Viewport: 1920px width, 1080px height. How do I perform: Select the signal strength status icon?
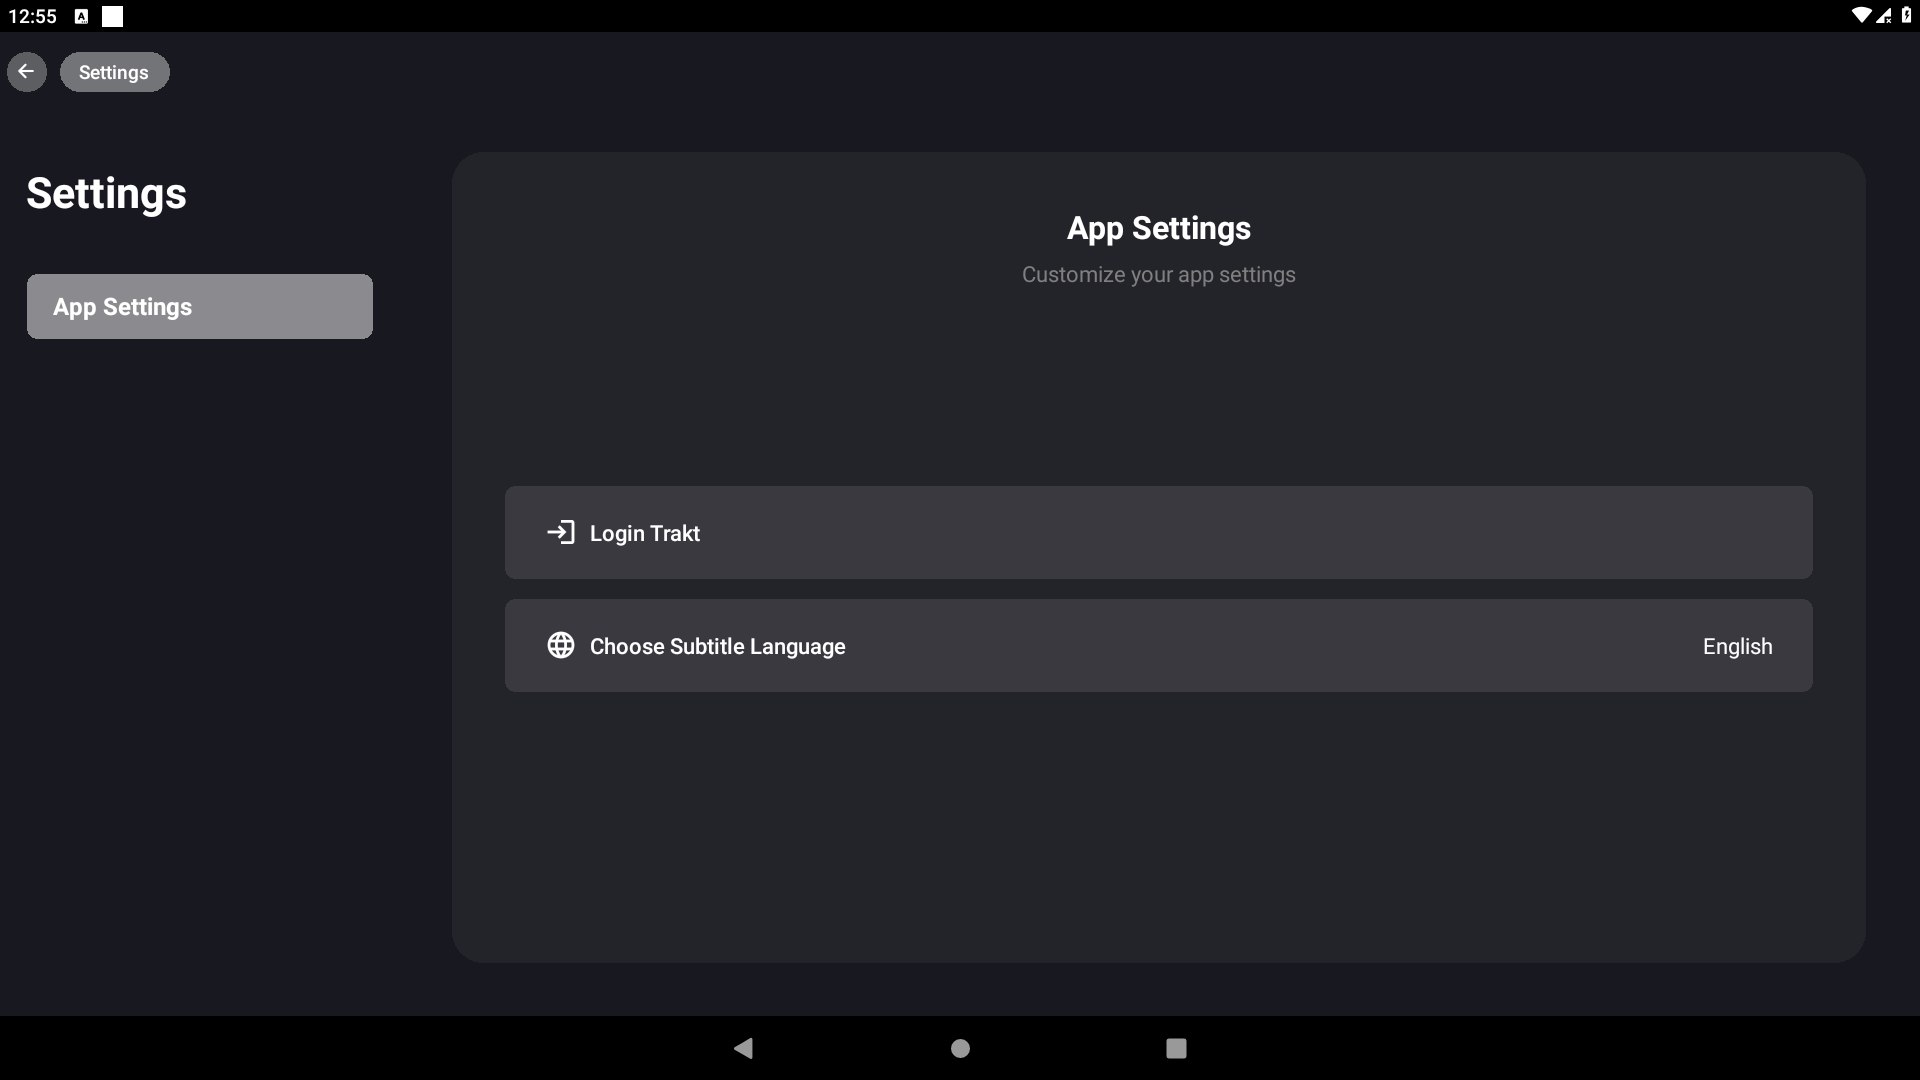pos(1884,15)
